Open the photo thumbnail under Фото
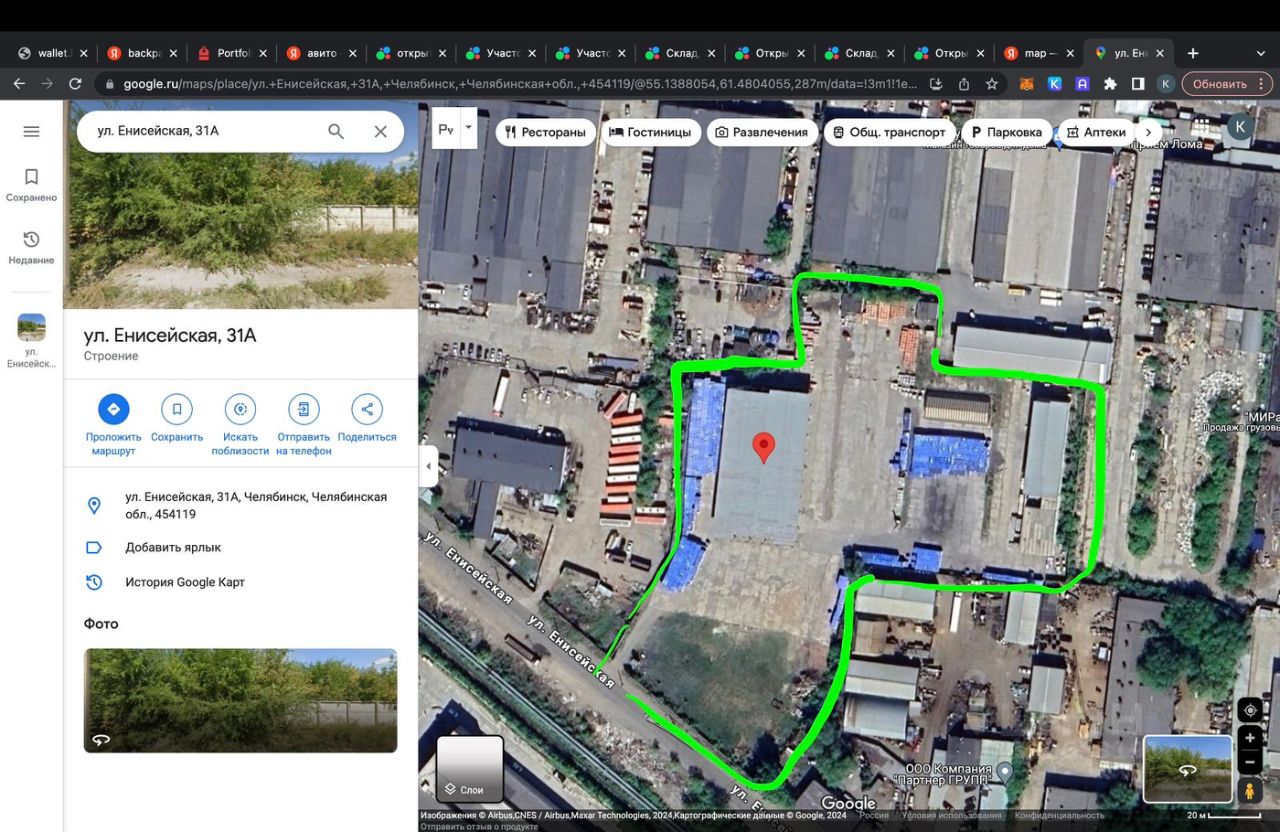 click(240, 700)
